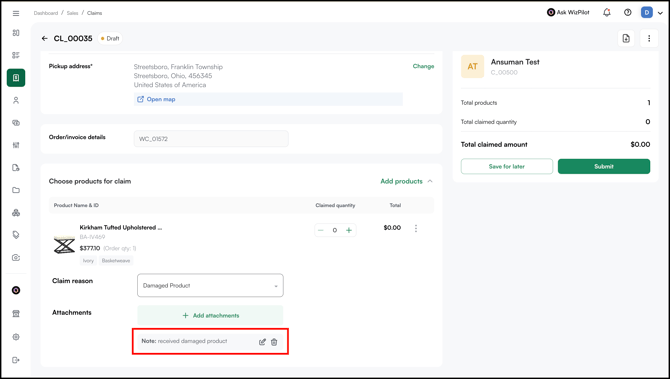Click the Claims breadcrumb

point(94,13)
